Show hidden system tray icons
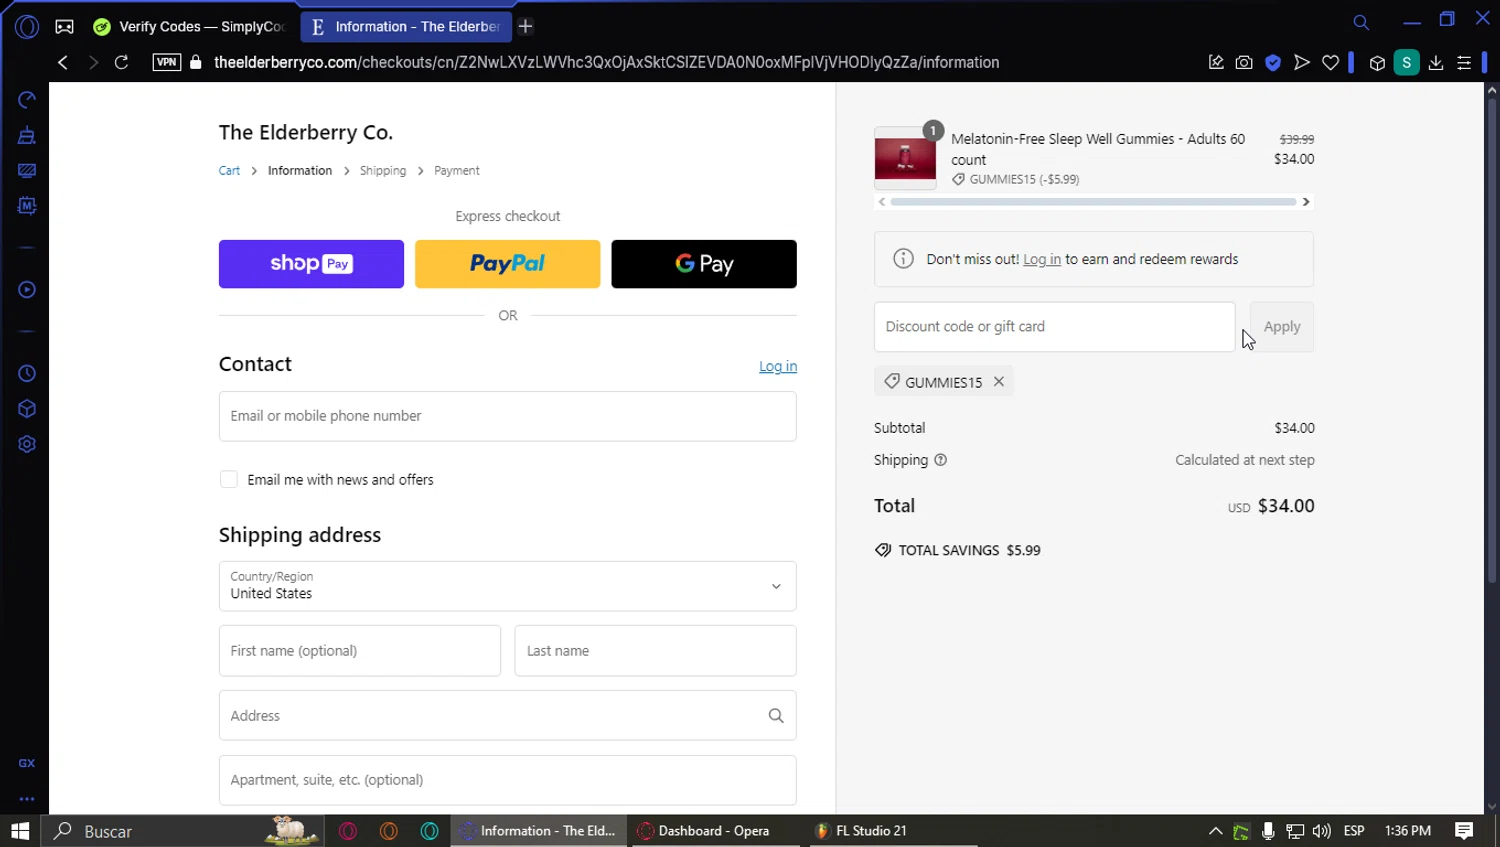Image resolution: width=1500 pixels, height=847 pixels. pos(1215,831)
